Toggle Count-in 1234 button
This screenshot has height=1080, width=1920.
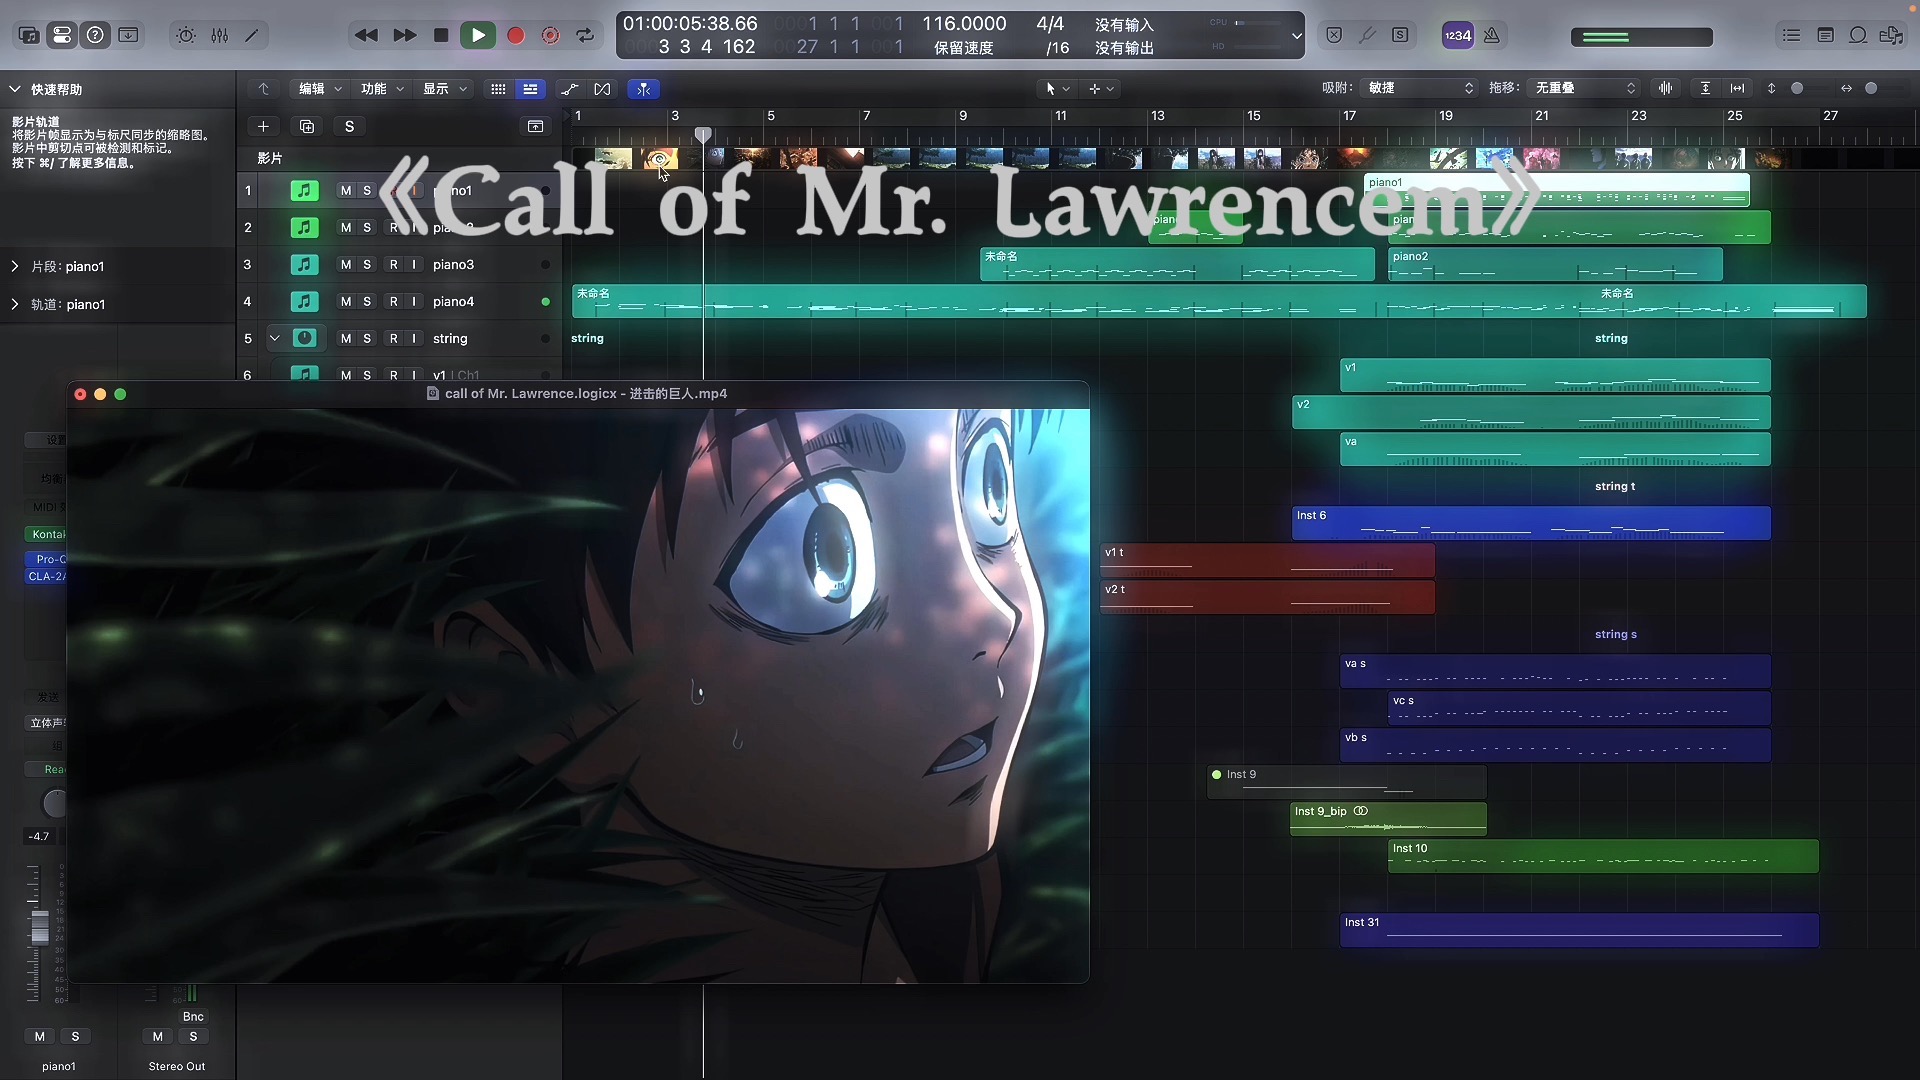pos(1457,35)
